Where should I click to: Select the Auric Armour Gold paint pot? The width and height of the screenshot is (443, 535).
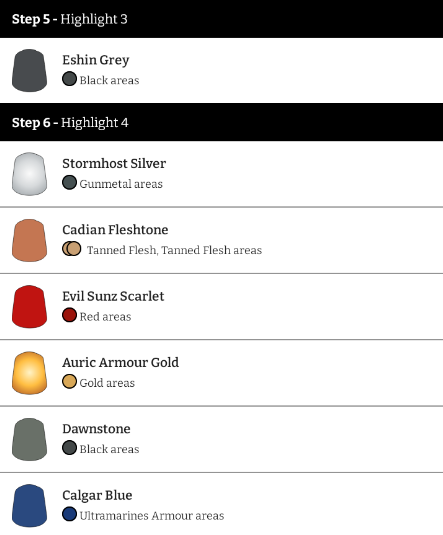tap(29, 373)
